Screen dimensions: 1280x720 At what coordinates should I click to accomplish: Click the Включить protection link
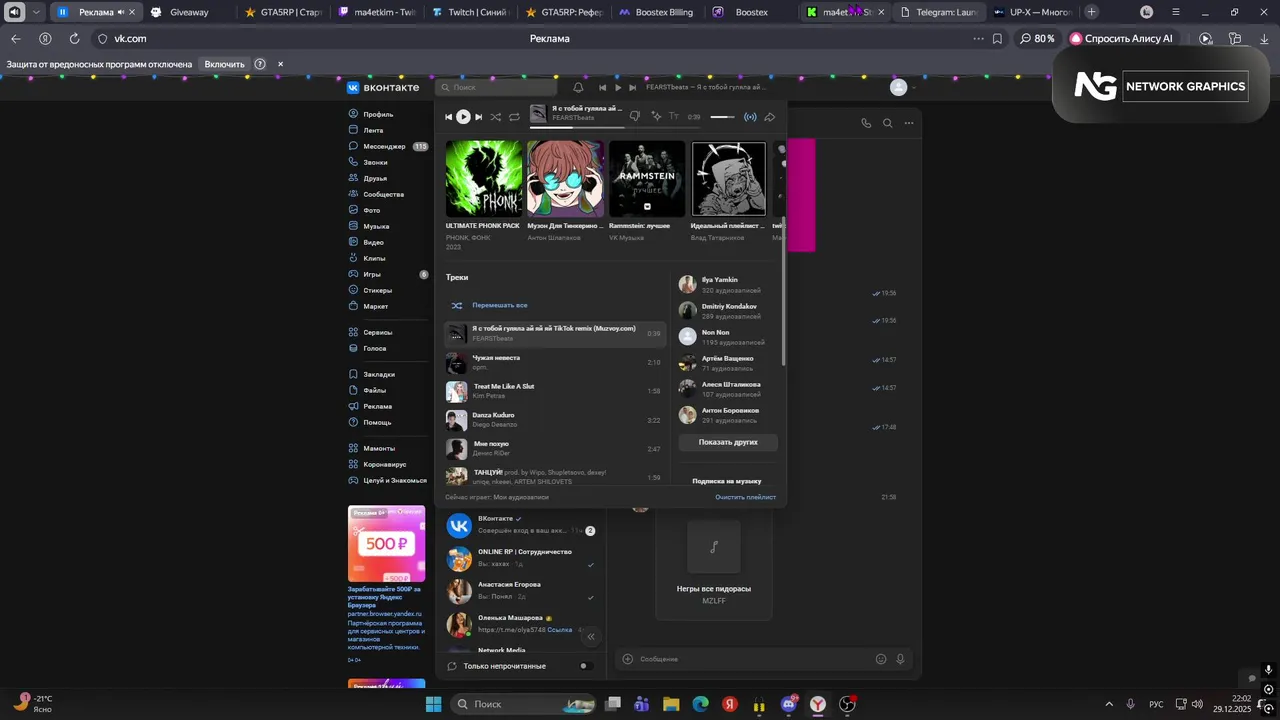224,64
